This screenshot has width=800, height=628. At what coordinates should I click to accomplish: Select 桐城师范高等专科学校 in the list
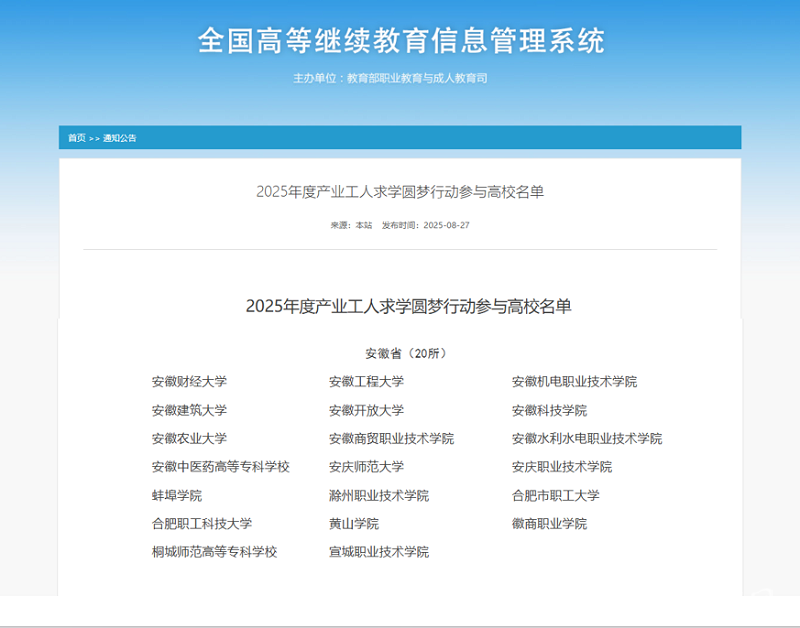[x=214, y=552]
